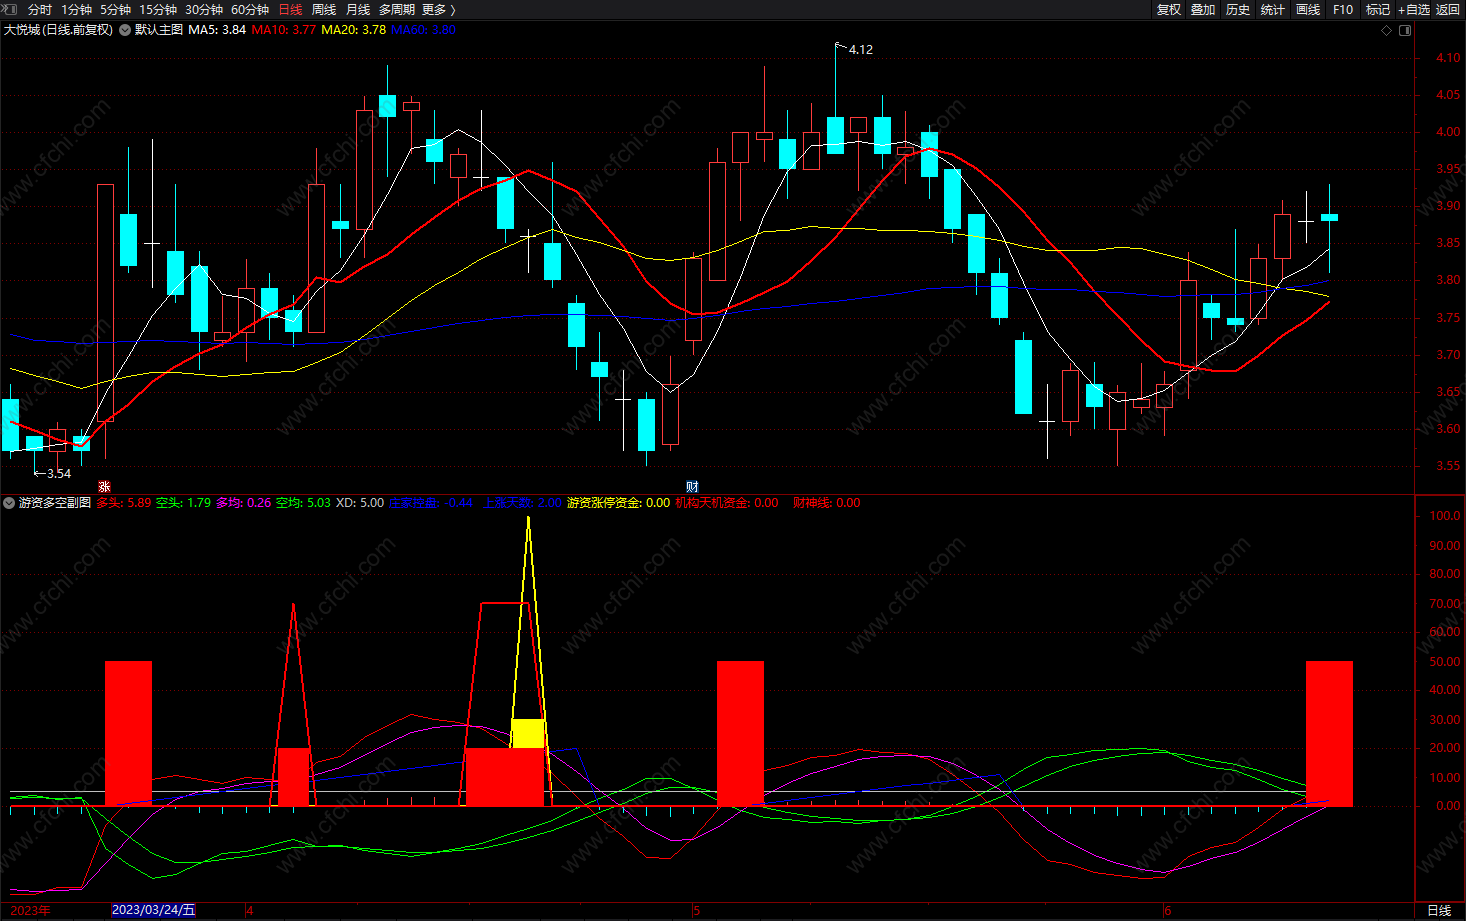Click the 上涨天数: 2.00 value
The height and width of the screenshot is (921, 1466).
click(x=522, y=503)
